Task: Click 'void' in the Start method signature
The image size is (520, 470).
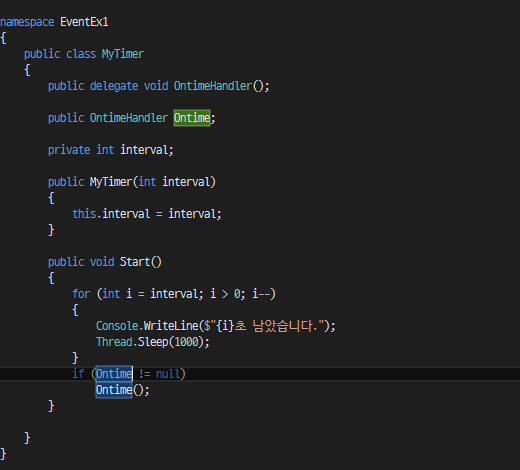Action: point(102,262)
